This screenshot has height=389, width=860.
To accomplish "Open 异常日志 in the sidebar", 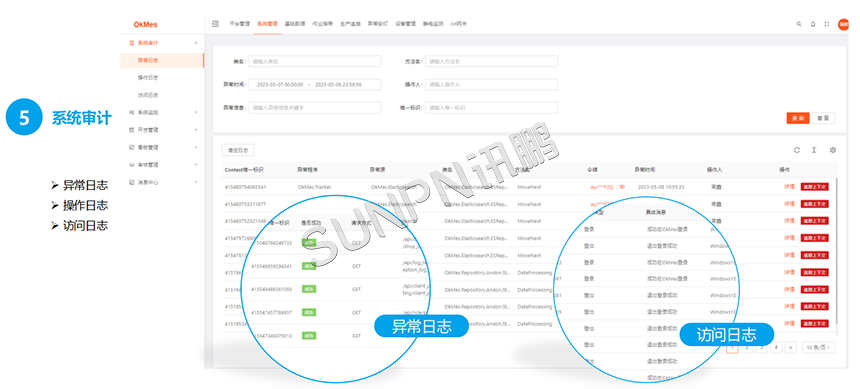I will (162, 60).
